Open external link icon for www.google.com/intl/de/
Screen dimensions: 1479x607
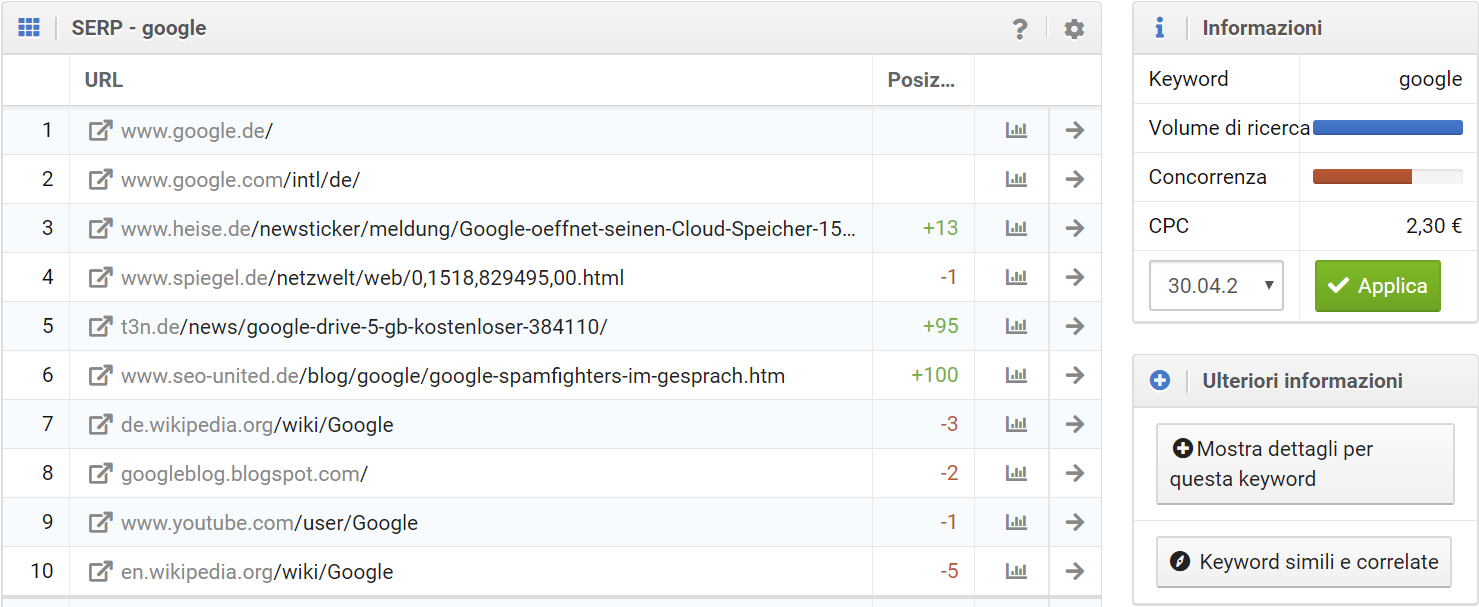(100, 179)
